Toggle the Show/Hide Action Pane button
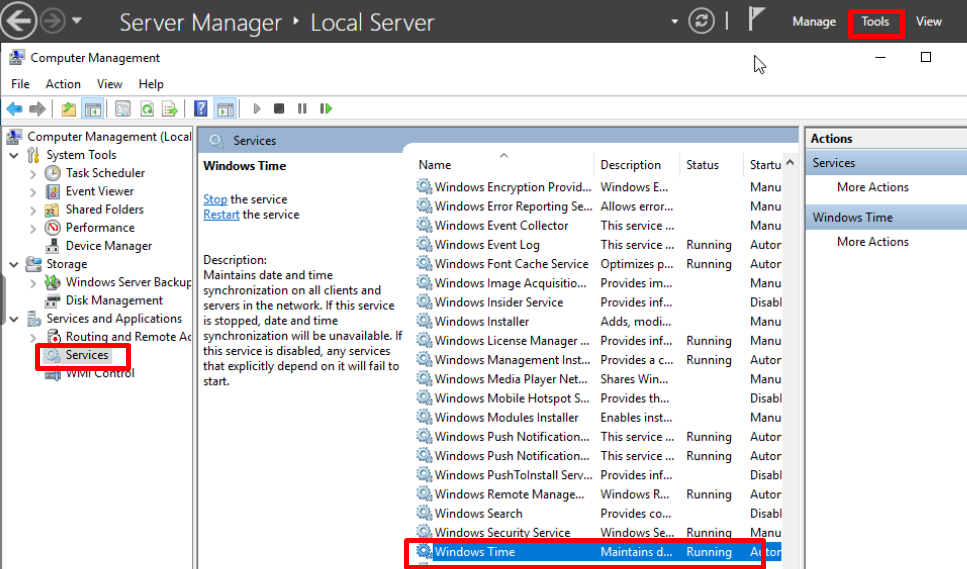967x569 pixels. coord(225,109)
